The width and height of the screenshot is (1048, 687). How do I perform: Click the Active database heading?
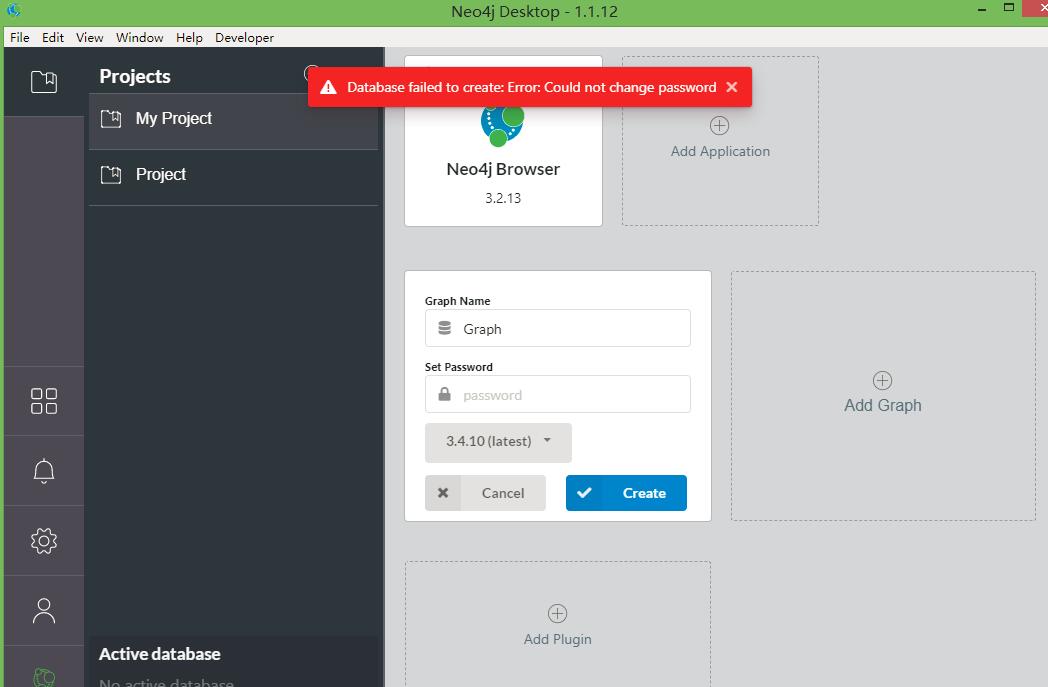click(x=160, y=654)
